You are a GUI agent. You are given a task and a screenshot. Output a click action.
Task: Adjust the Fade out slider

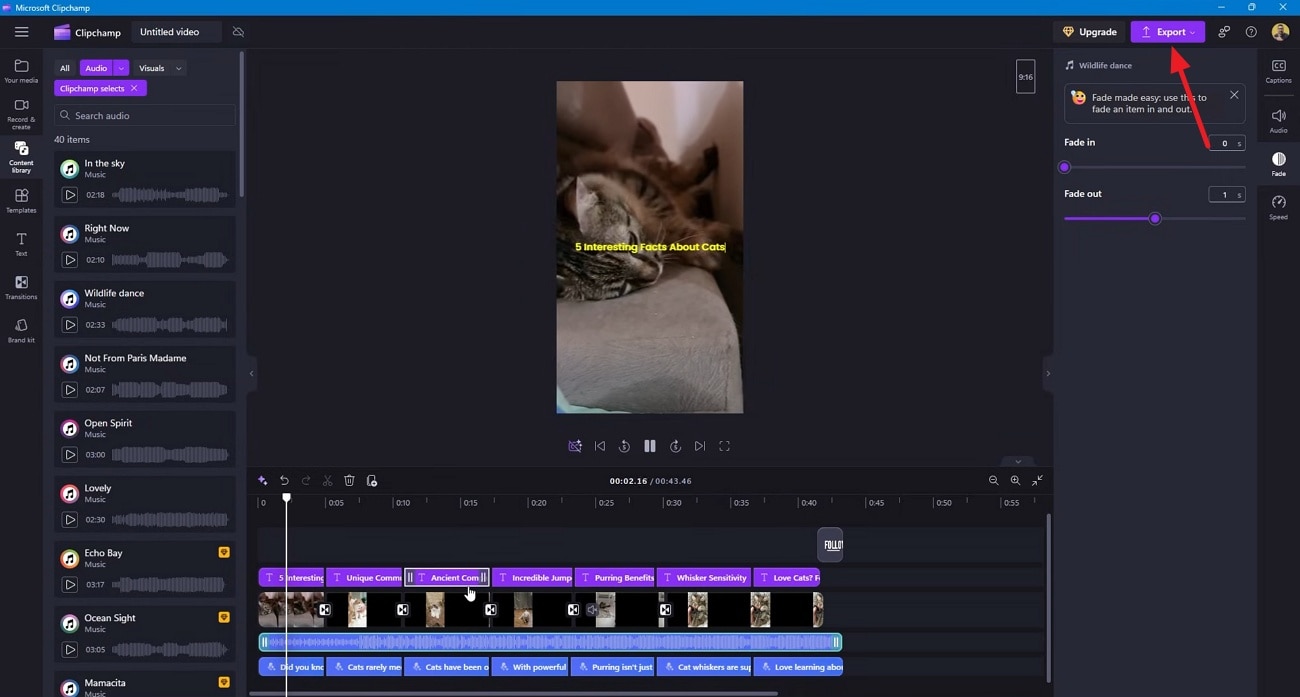coord(1155,218)
